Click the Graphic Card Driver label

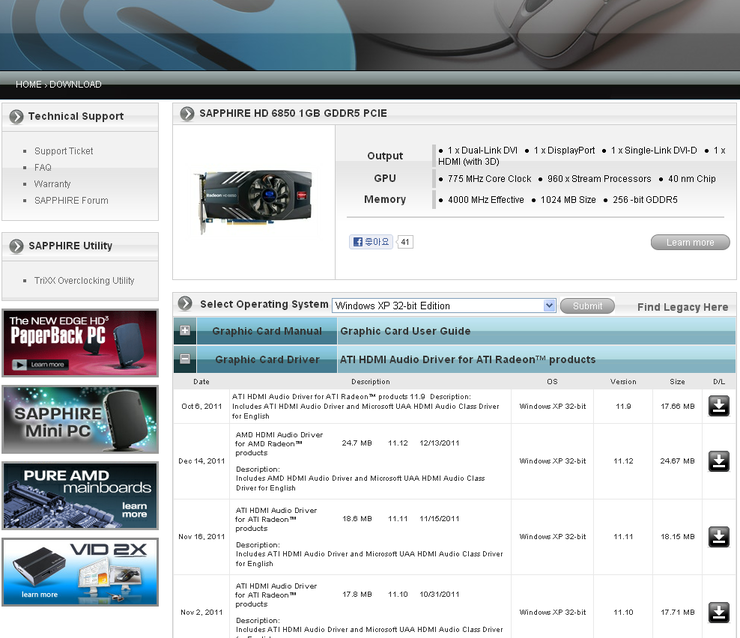click(267, 360)
